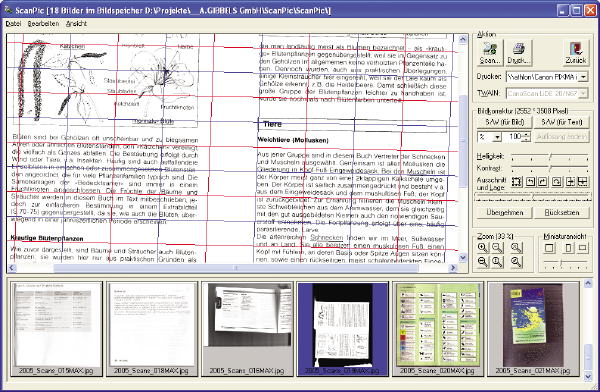600x392 pixels.
Task: Select thumbnail 2005_Scans_015MAX.jpg
Action: (x=56, y=330)
